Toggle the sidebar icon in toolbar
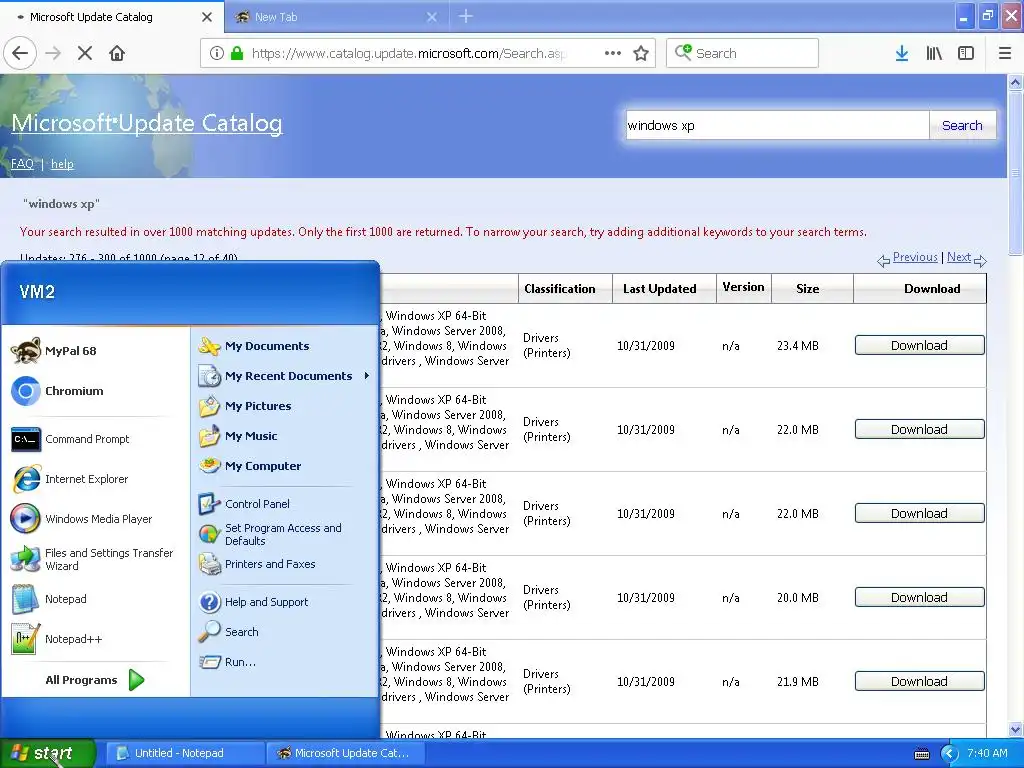Image resolution: width=1024 pixels, height=768 pixels. coord(966,53)
